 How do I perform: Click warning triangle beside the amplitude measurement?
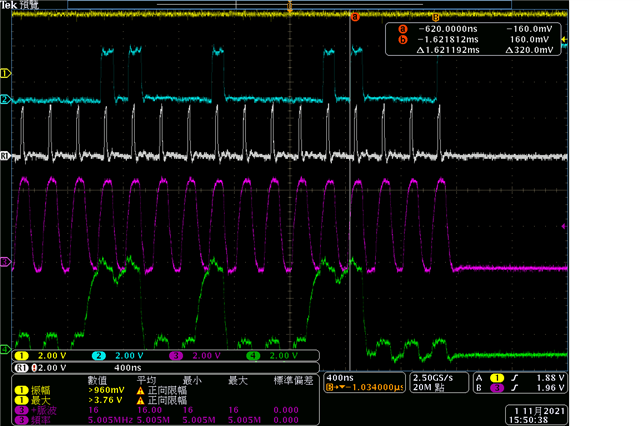[140, 390]
